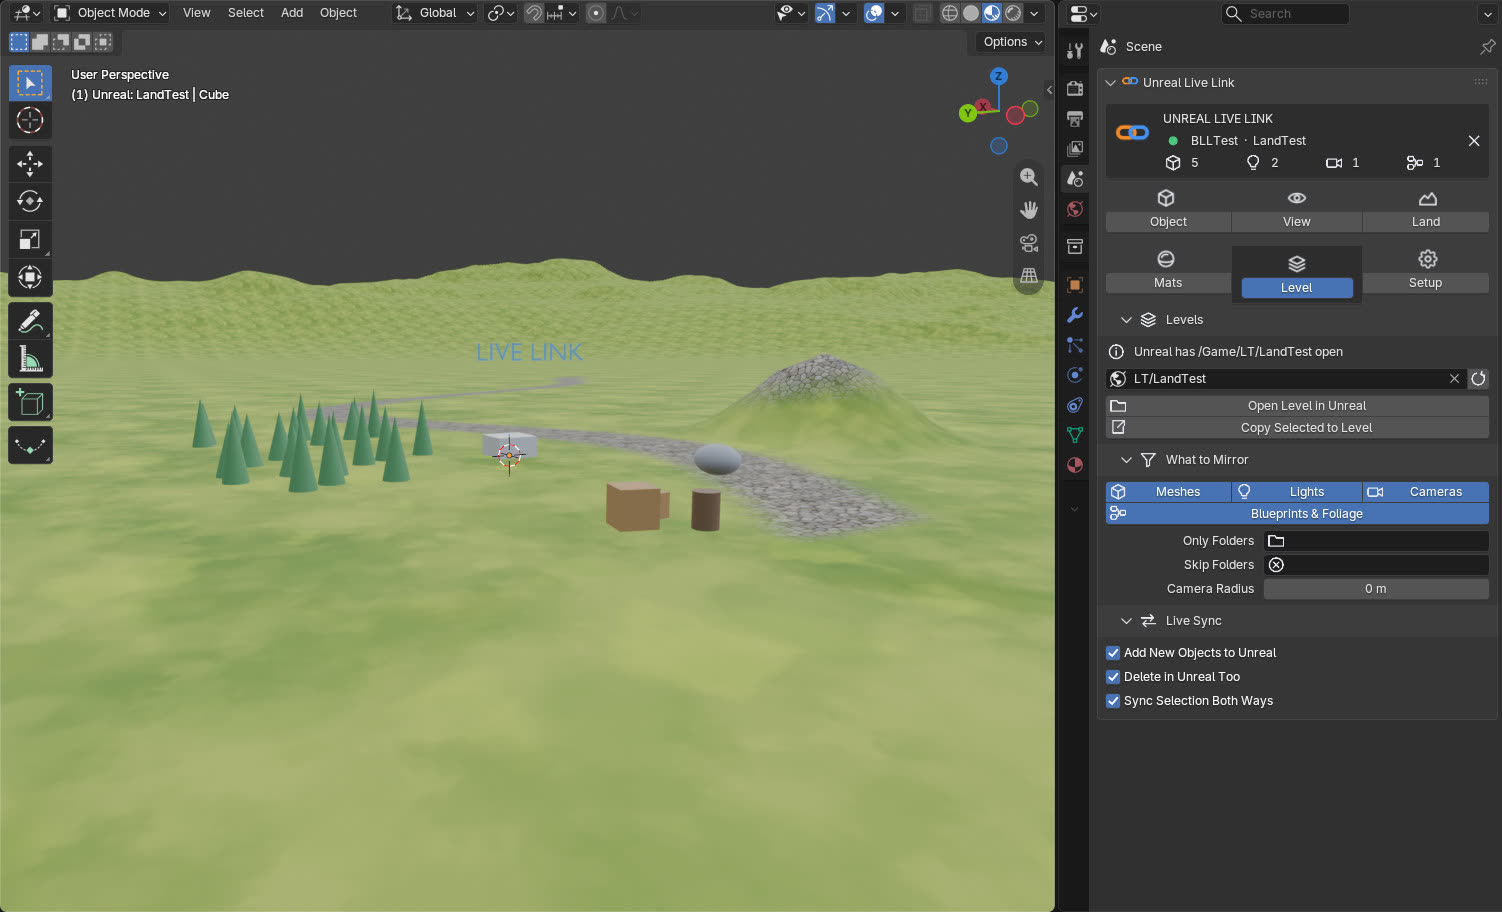Toggle the camera view icon
This screenshot has width=1502, height=912.
tap(1028, 243)
